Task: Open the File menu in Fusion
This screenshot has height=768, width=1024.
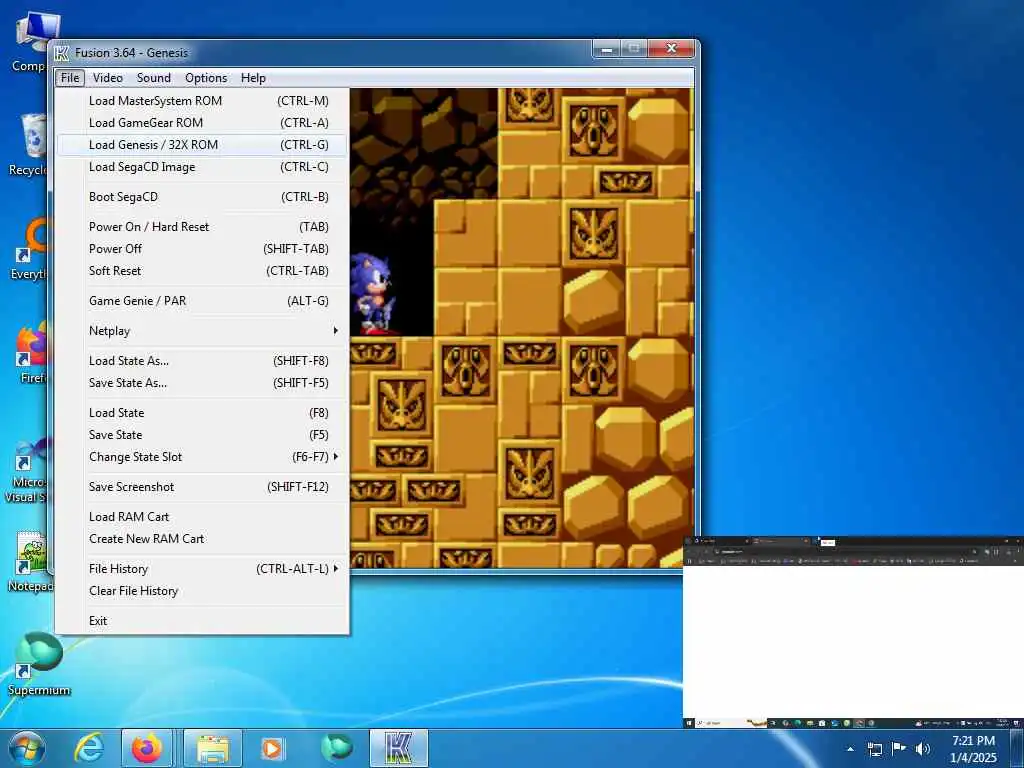Action: click(x=70, y=78)
